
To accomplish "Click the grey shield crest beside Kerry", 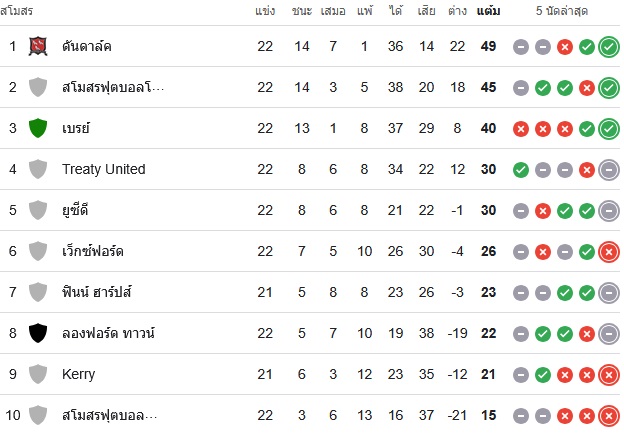I will coord(38,374).
